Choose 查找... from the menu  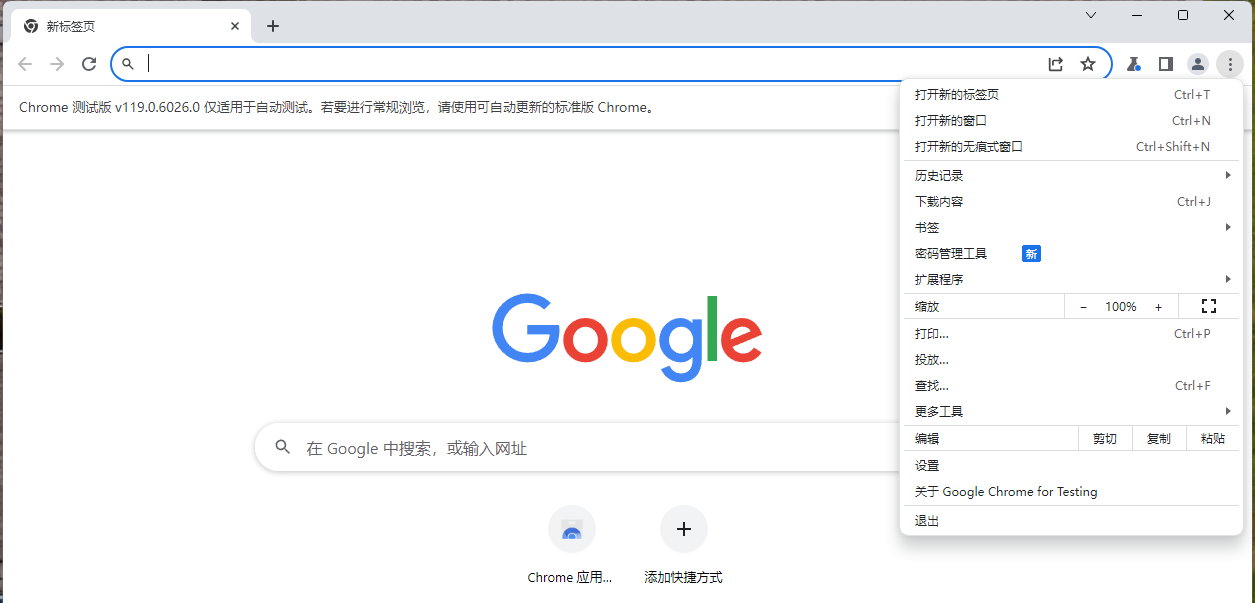point(1072,386)
